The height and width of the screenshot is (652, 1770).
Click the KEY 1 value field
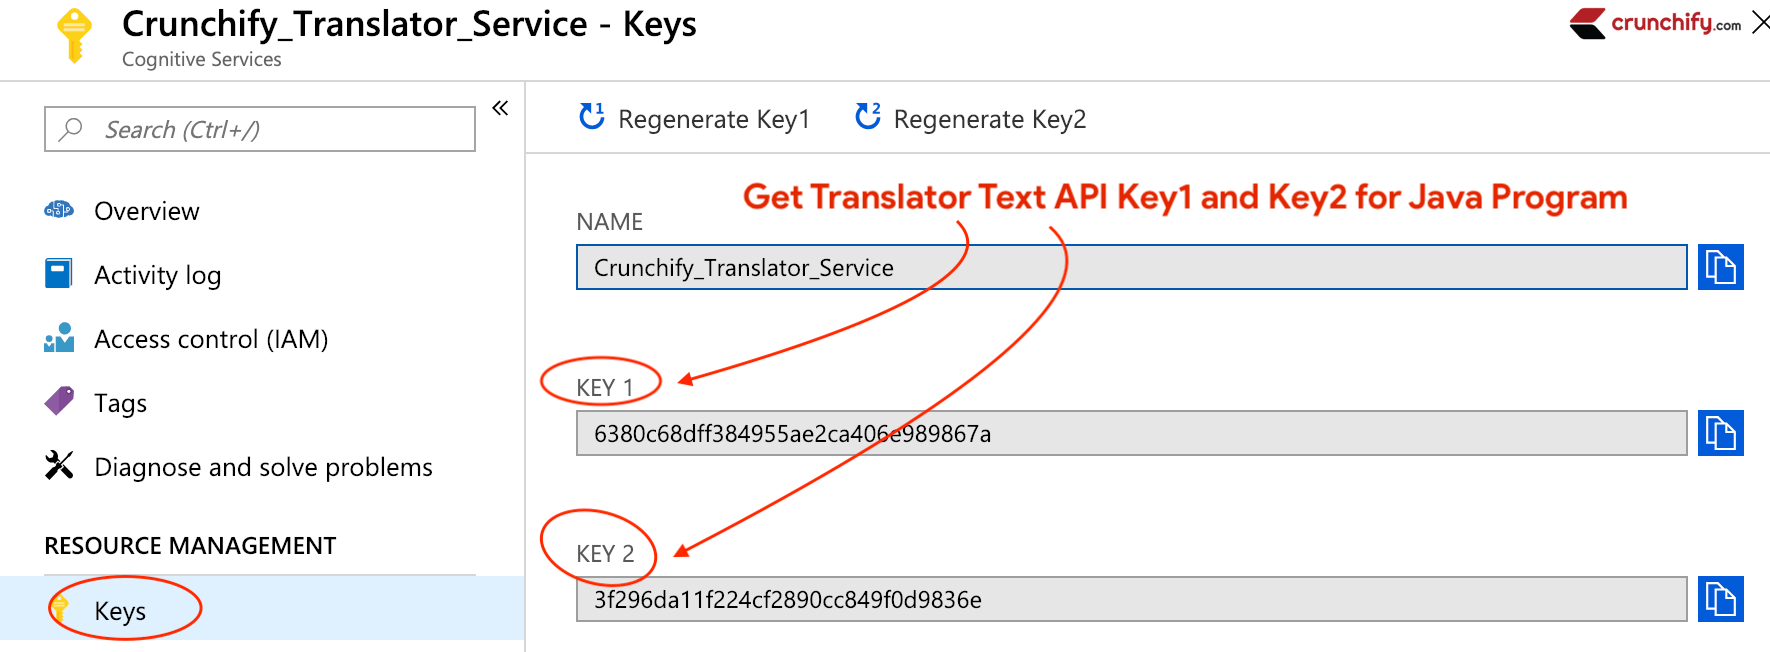click(x=1000, y=433)
